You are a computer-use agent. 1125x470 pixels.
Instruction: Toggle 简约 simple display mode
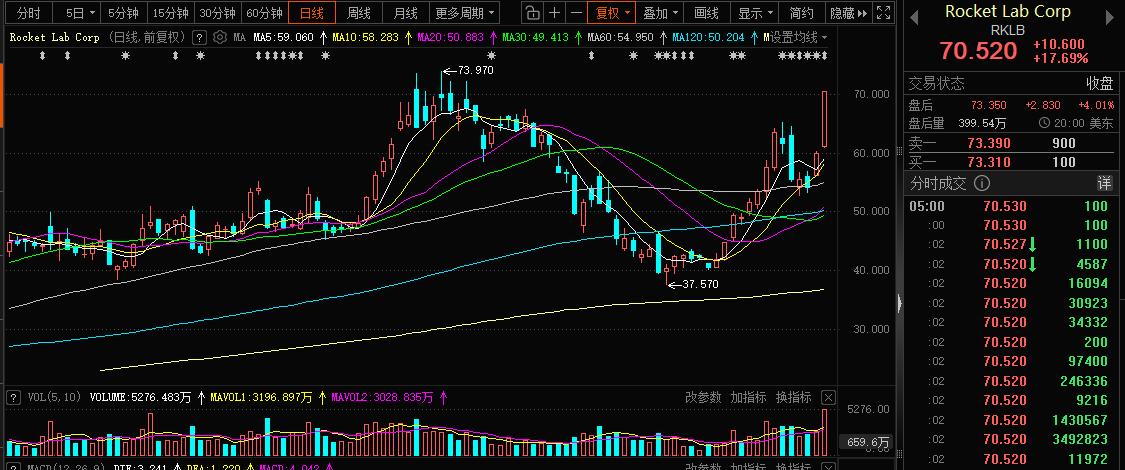[x=801, y=13]
